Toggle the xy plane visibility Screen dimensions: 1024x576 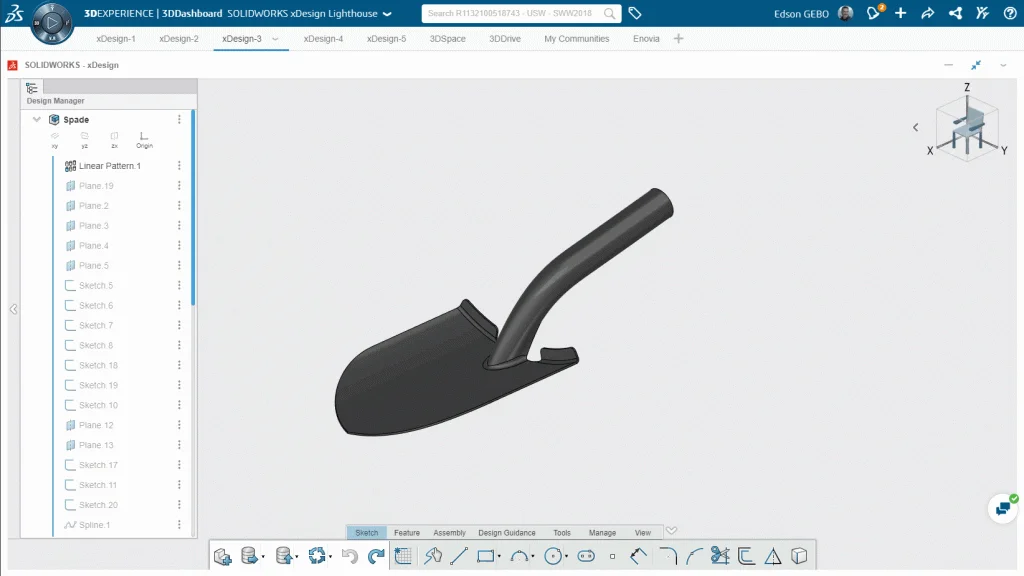pyautogui.click(x=55, y=139)
